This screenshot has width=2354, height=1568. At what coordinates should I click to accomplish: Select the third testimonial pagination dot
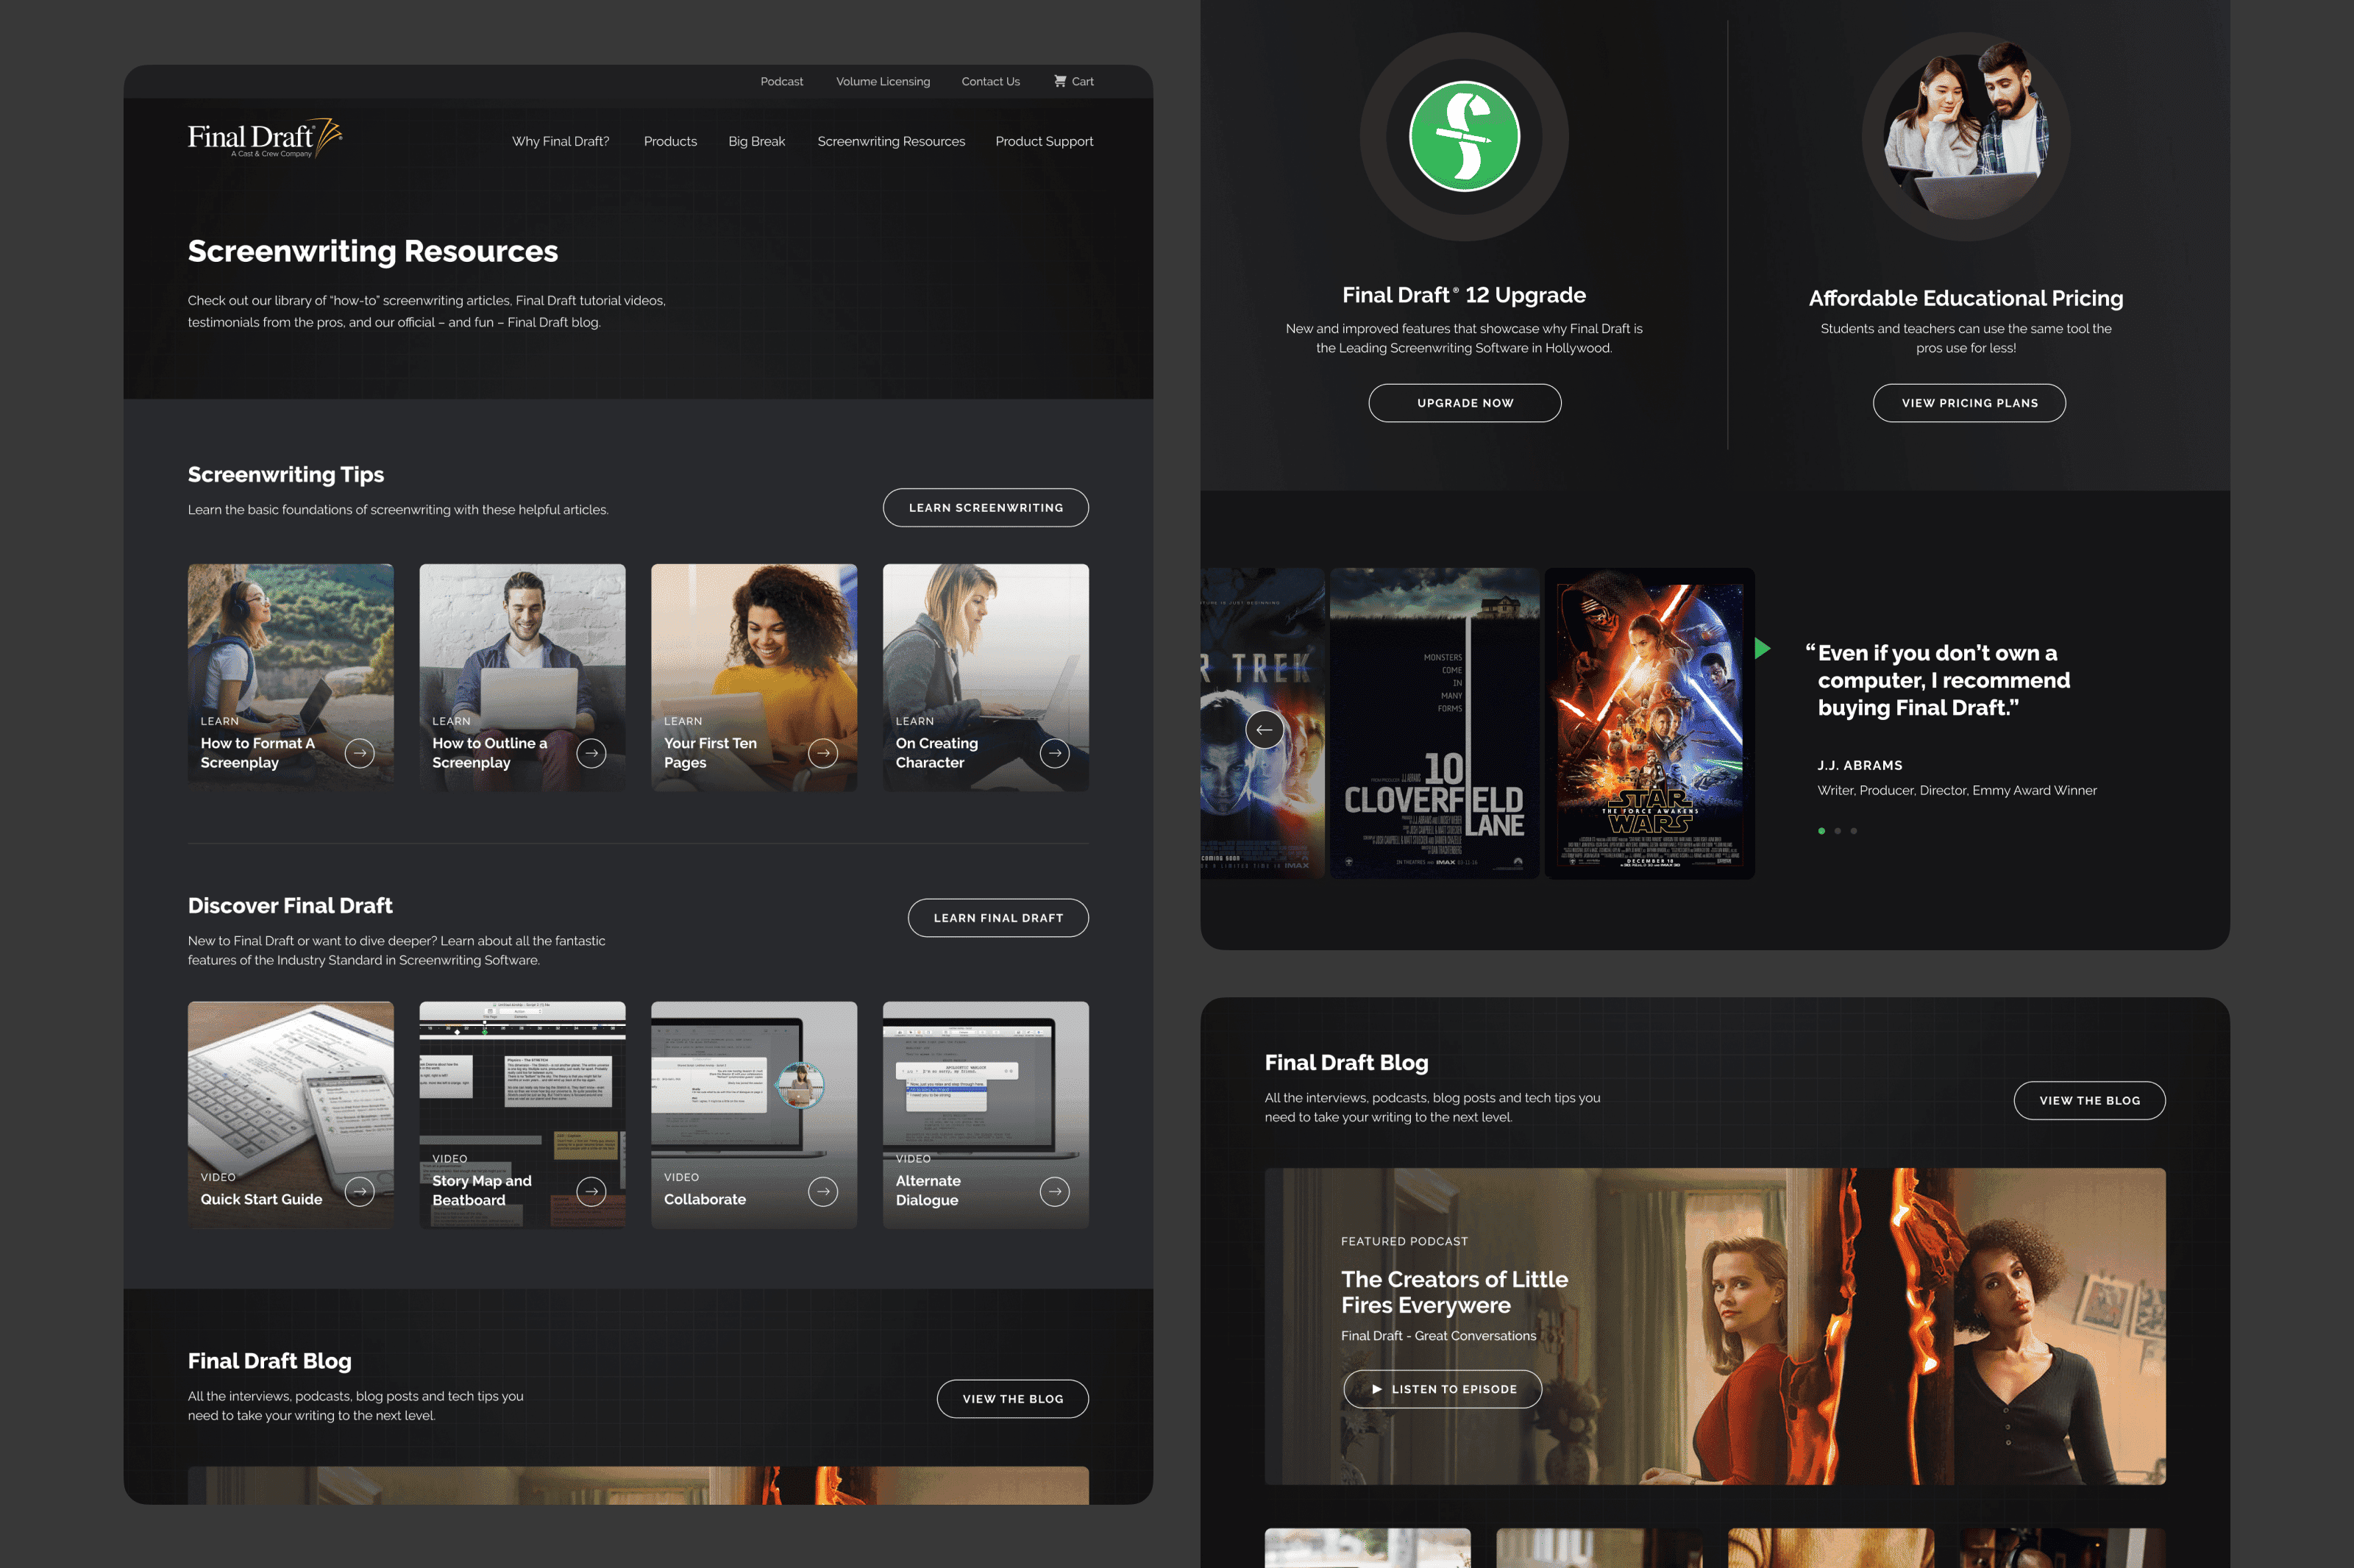click(x=1853, y=831)
